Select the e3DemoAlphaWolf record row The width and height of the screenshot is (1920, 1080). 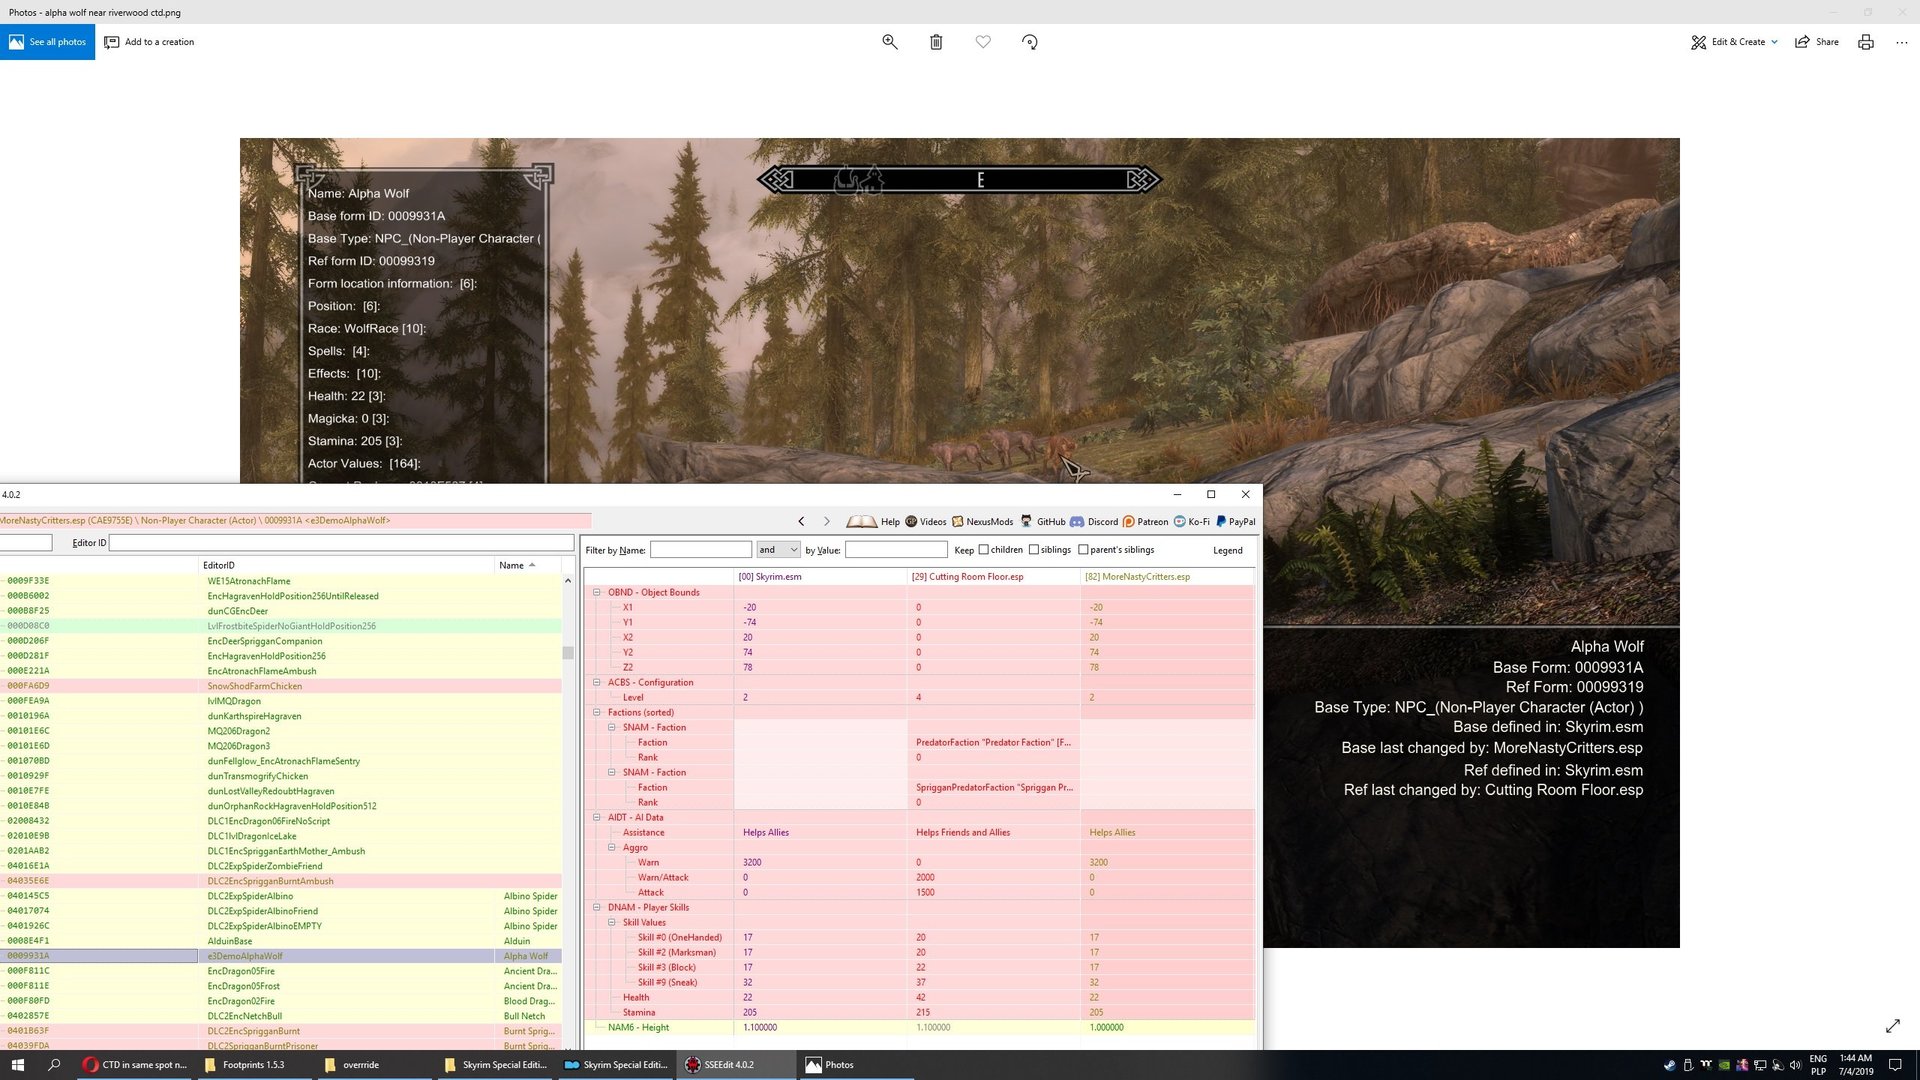click(x=281, y=956)
